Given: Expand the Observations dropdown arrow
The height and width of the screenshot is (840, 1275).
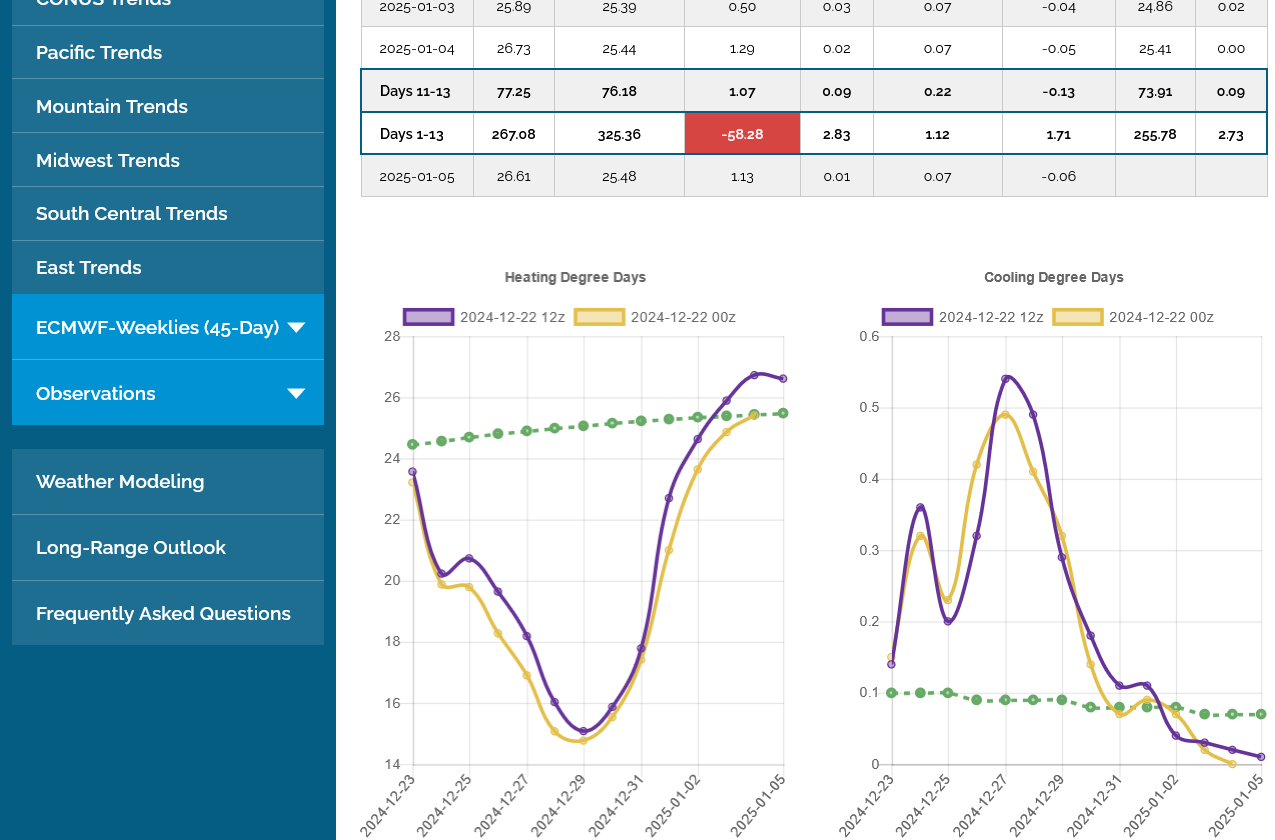Looking at the screenshot, I should click(296, 393).
